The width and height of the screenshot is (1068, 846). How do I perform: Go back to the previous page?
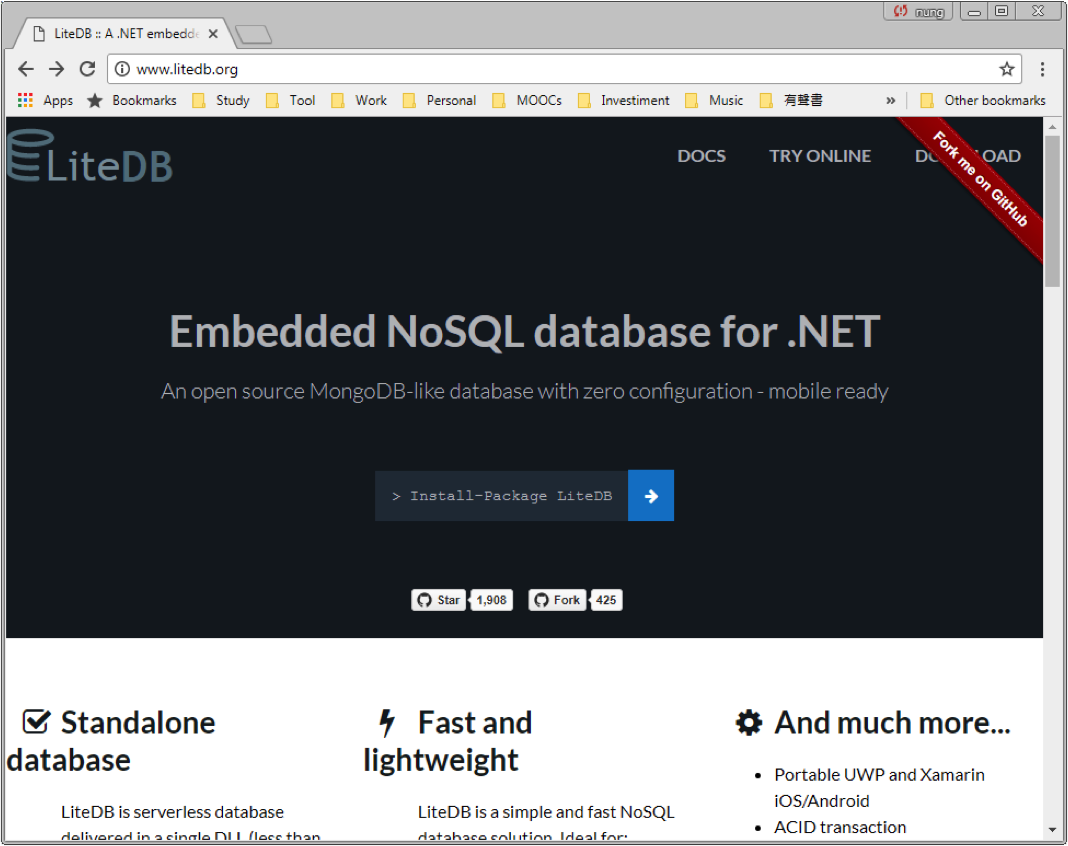(x=26, y=69)
